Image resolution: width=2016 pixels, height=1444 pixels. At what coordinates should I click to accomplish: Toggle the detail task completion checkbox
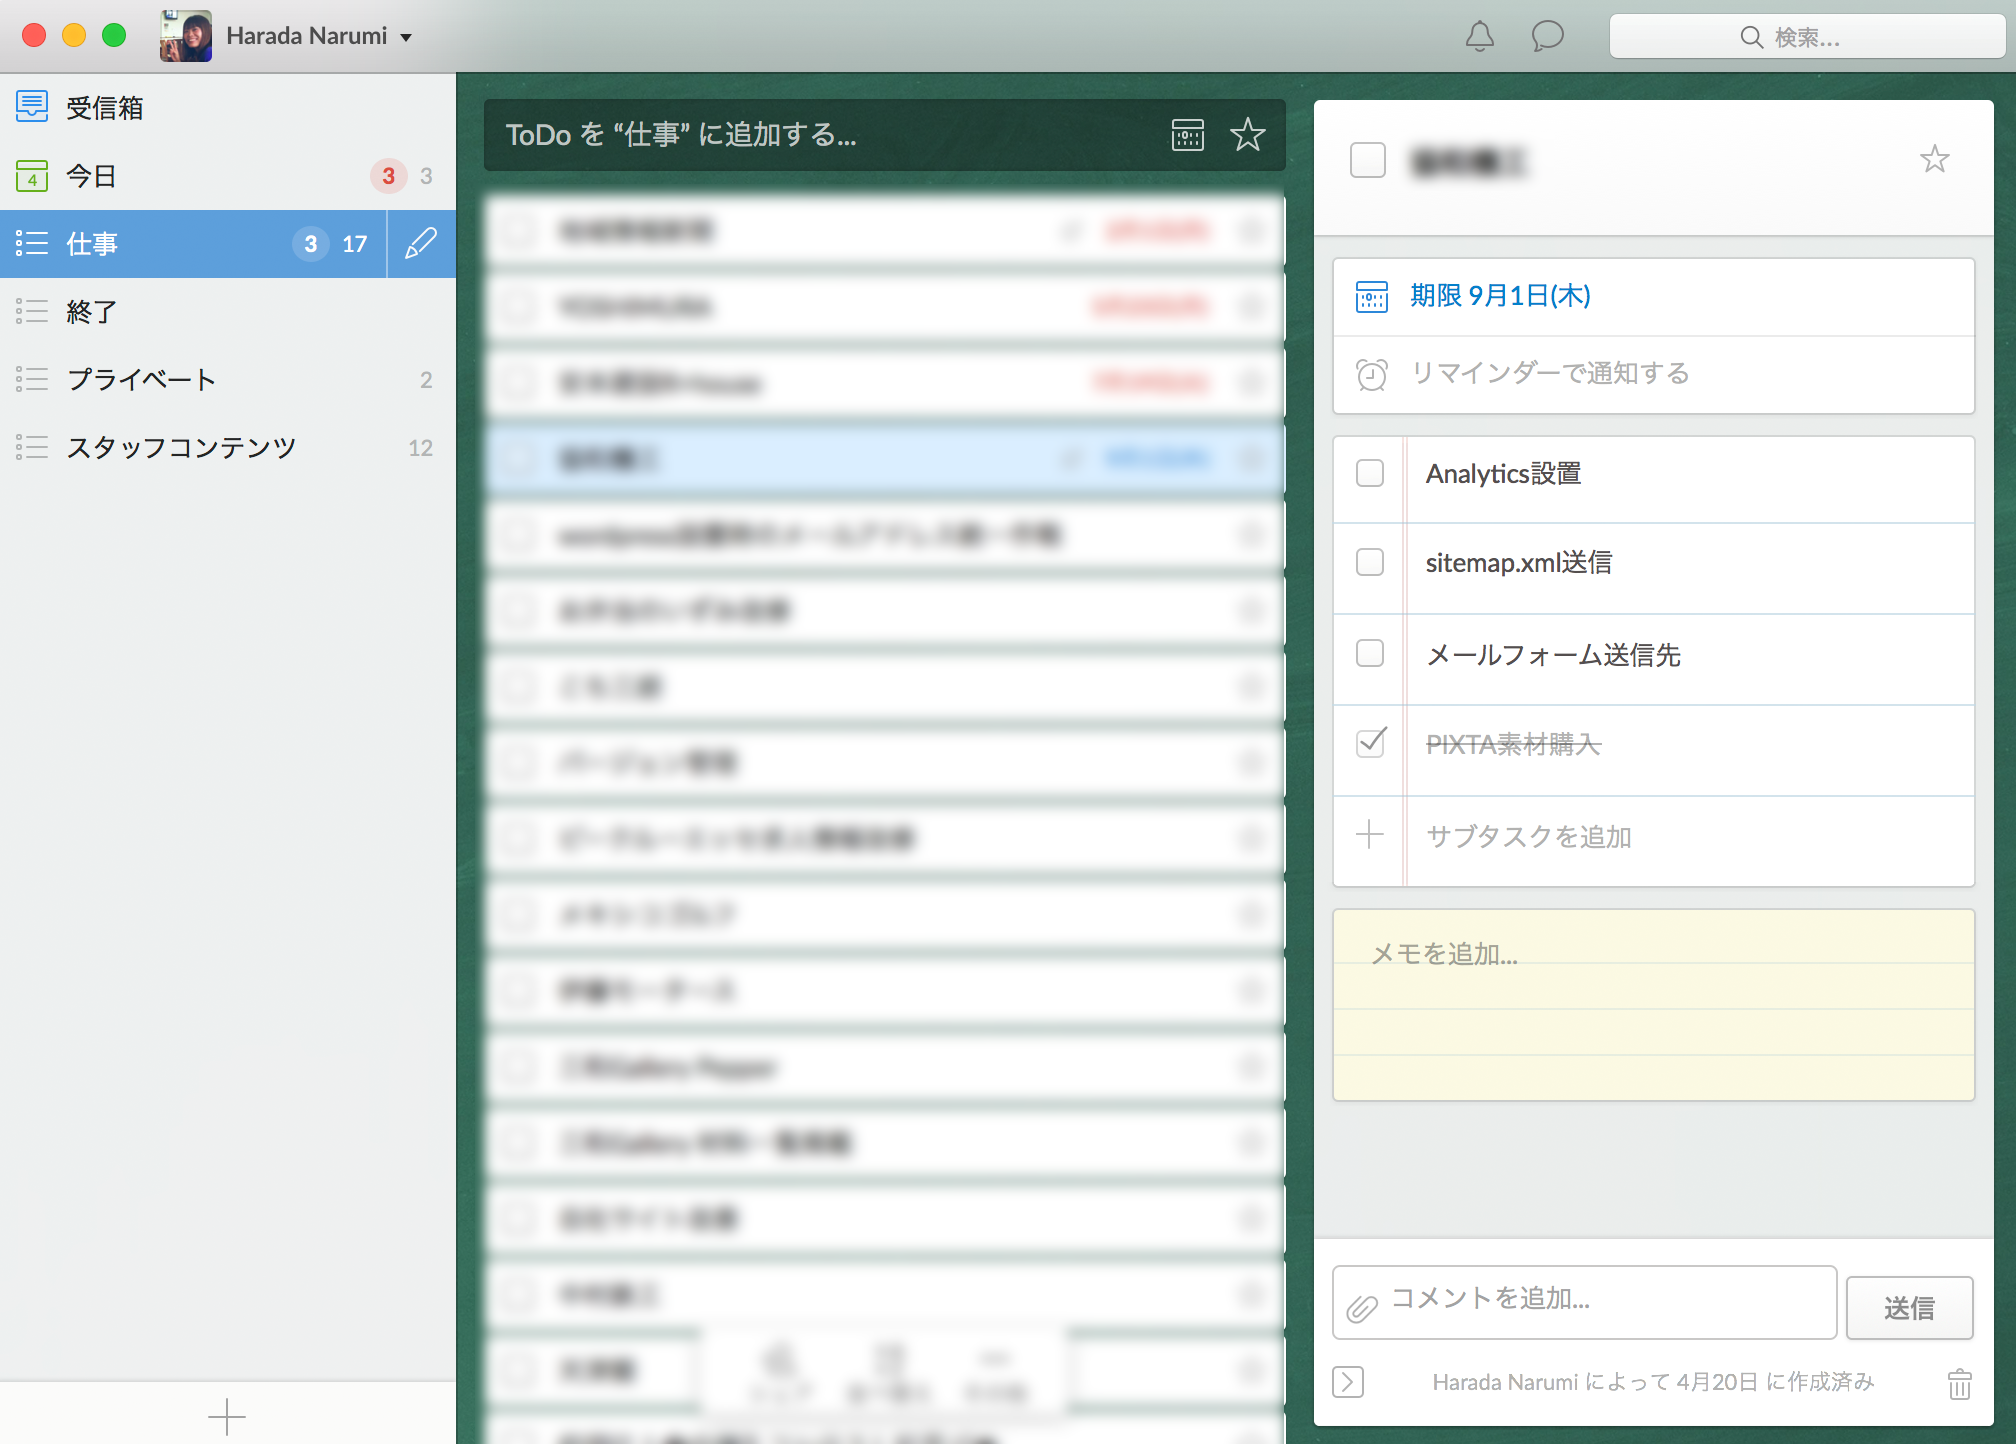point(1367,160)
